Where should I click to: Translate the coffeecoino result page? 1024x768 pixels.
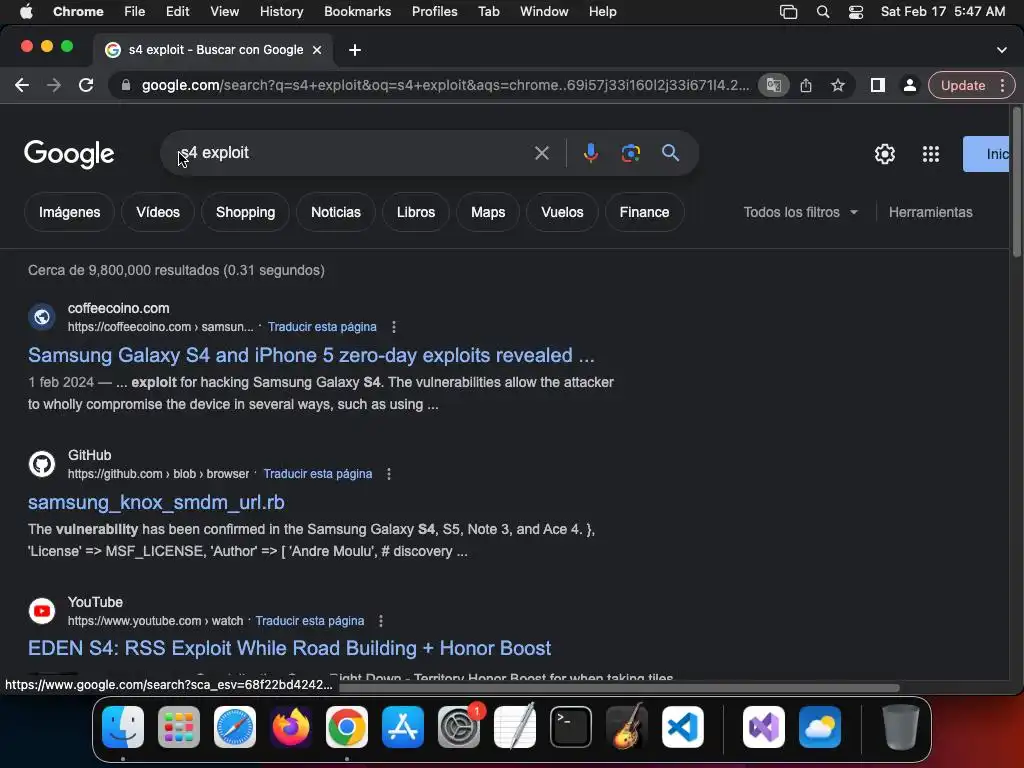tap(322, 327)
